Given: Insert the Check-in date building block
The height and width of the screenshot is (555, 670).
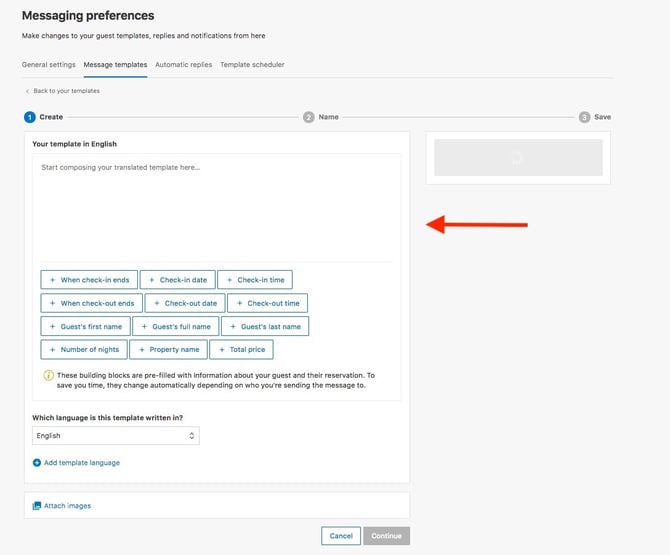Looking at the screenshot, I should pyautogui.click(x=178, y=280).
